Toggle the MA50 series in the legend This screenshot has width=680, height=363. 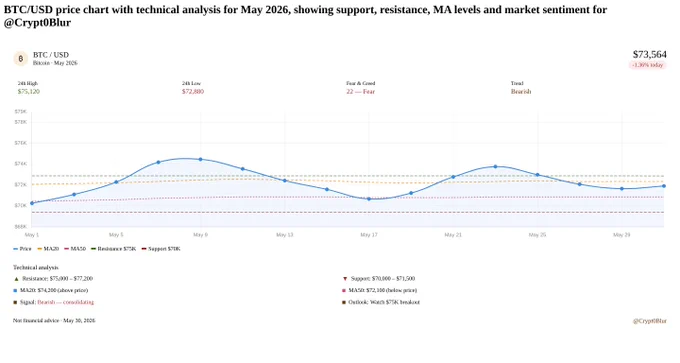tap(75, 249)
